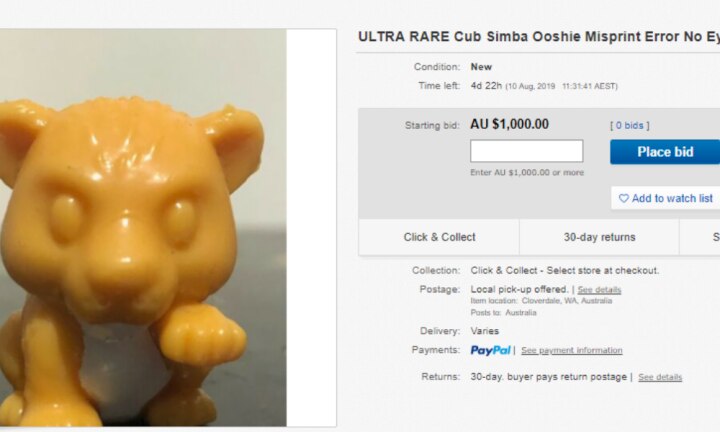The image size is (720, 432).
Task: Click the heart icon on watch list
Action: 624,198
